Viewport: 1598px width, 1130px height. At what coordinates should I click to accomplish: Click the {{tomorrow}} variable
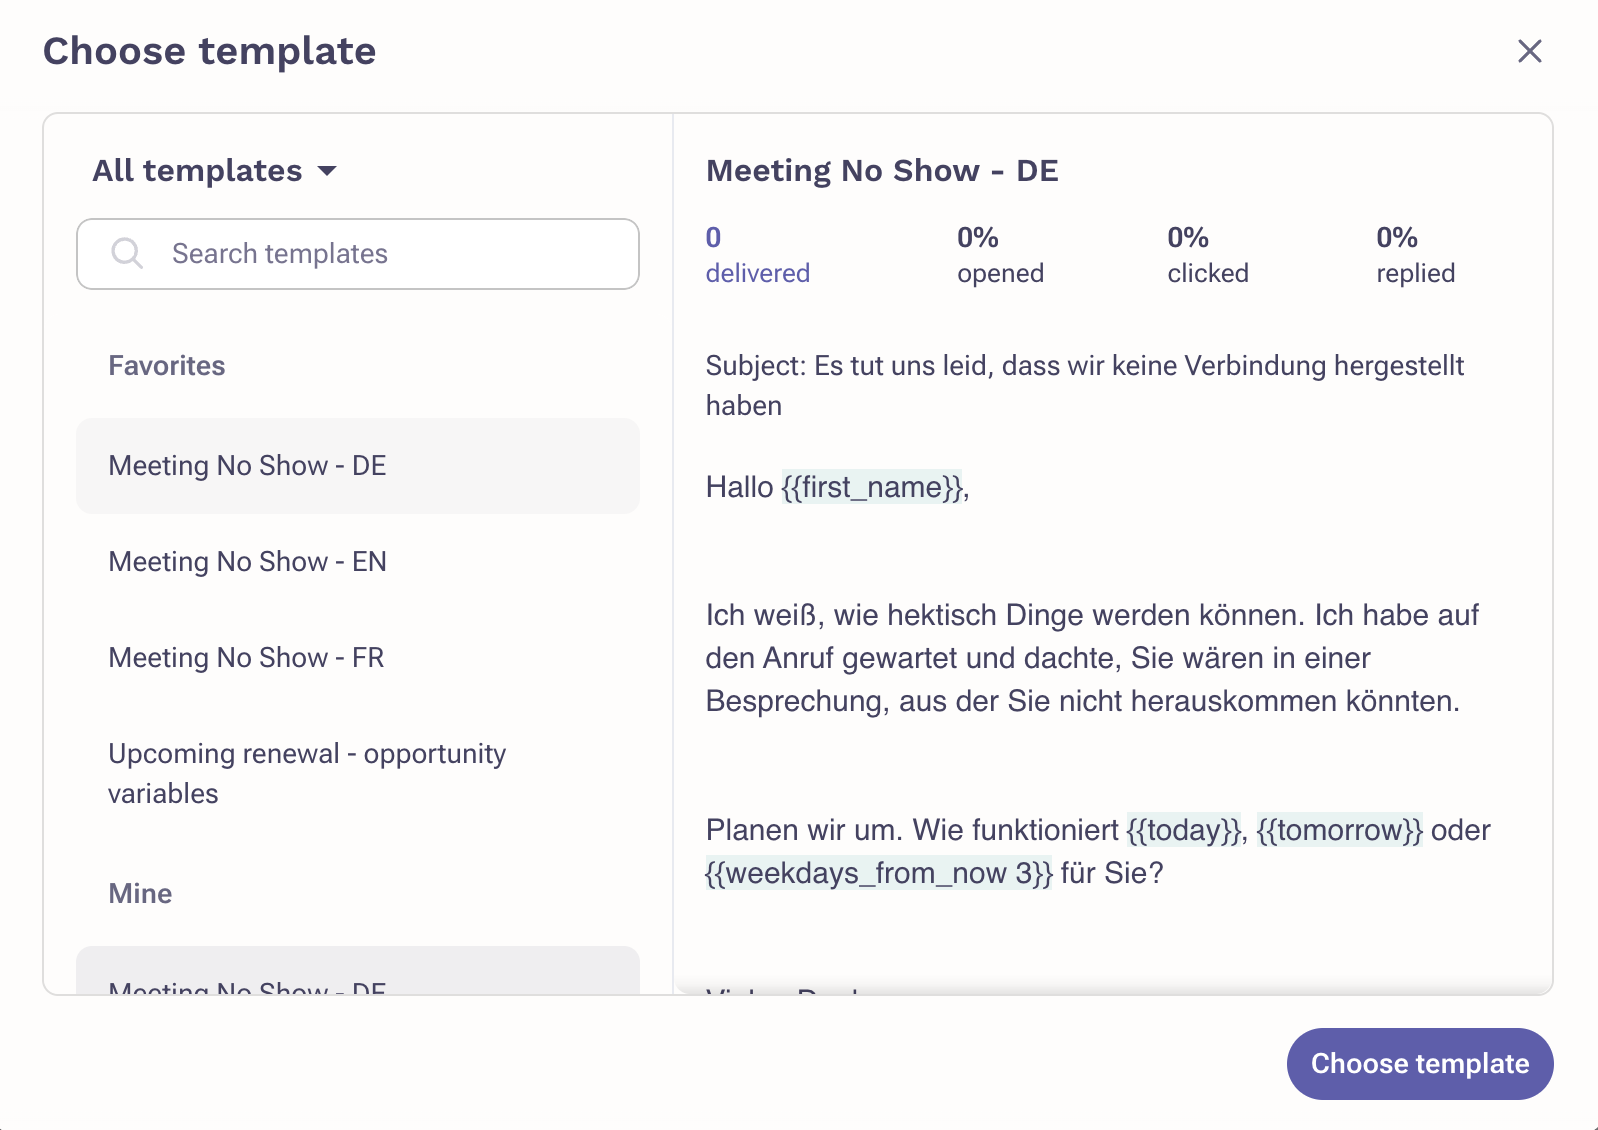click(1339, 830)
